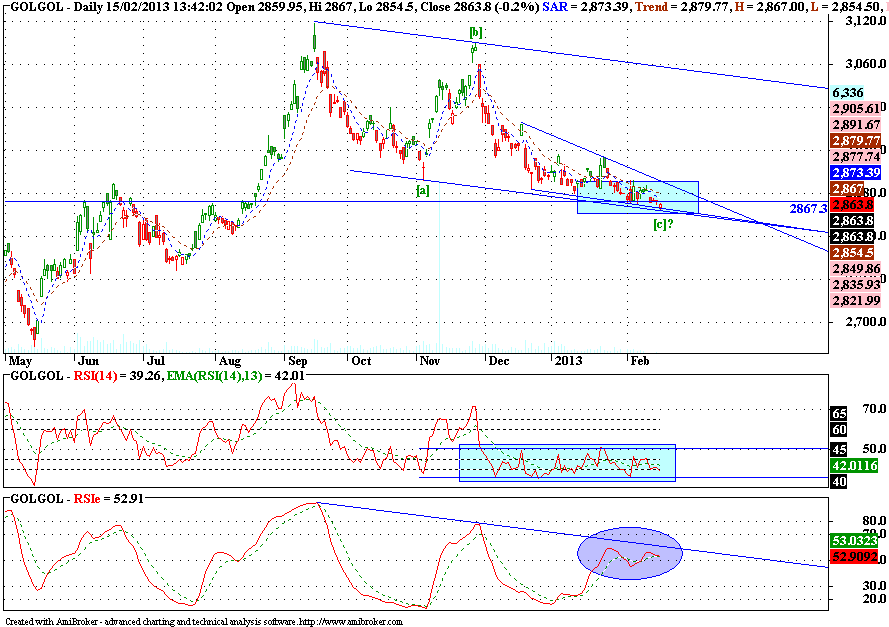Viewport: 889px width, 627px height.
Task: Select the blue ellipse in RSIe pane
Action: point(630,553)
